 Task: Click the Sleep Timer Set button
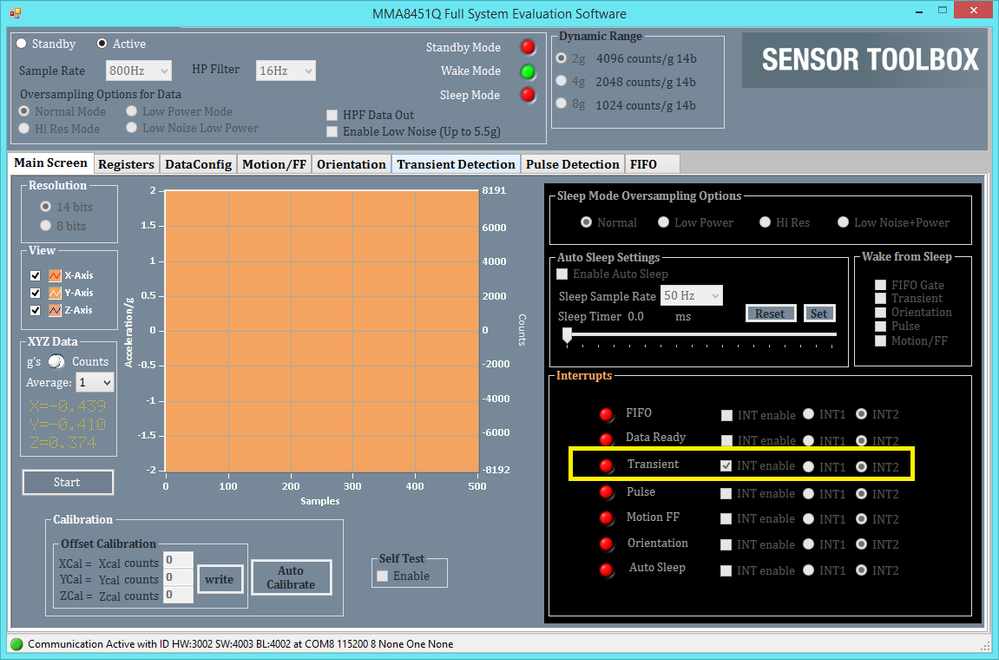tap(819, 313)
